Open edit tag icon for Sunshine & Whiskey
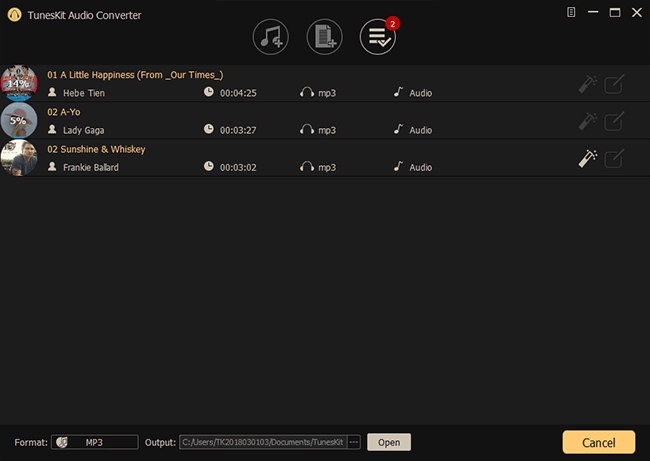This screenshot has height=461, width=650. [x=614, y=159]
